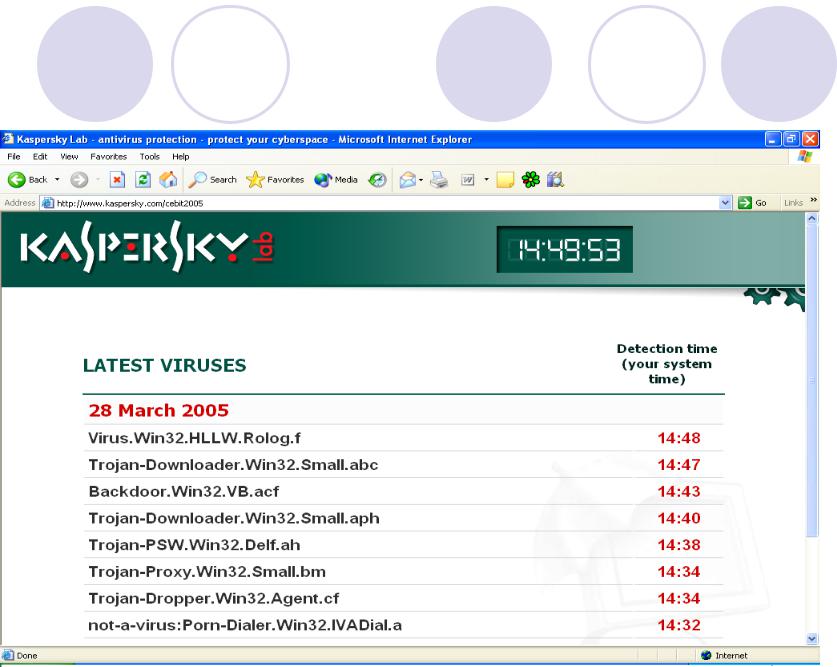The height and width of the screenshot is (667, 837).
Task: Print the page with the printer icon
Action: (439, 180)
